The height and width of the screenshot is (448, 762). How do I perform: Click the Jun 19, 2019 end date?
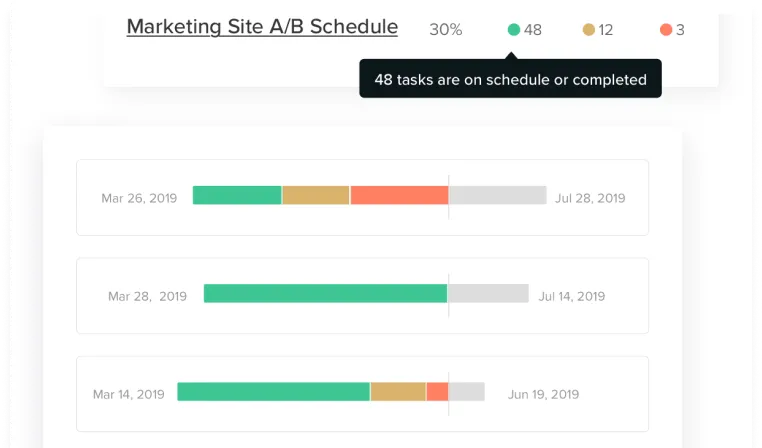coord(543,394)
